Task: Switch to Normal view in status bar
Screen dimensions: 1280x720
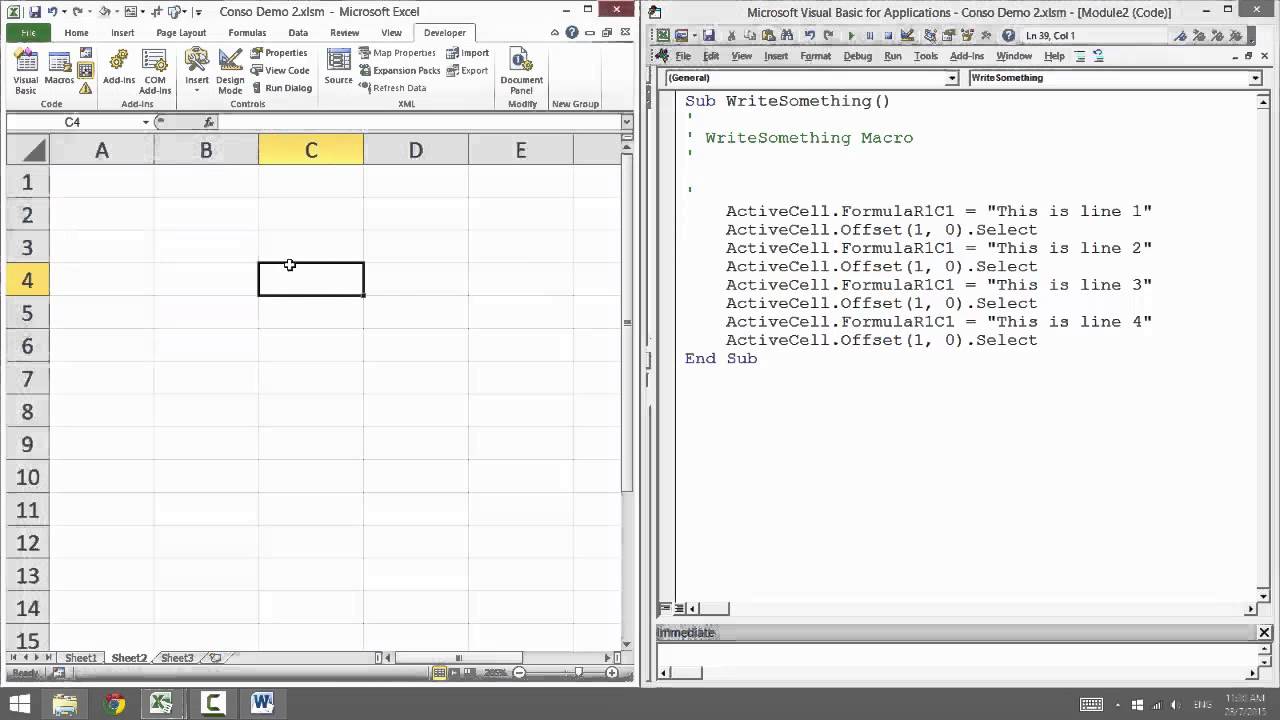Action: (439, 673)
